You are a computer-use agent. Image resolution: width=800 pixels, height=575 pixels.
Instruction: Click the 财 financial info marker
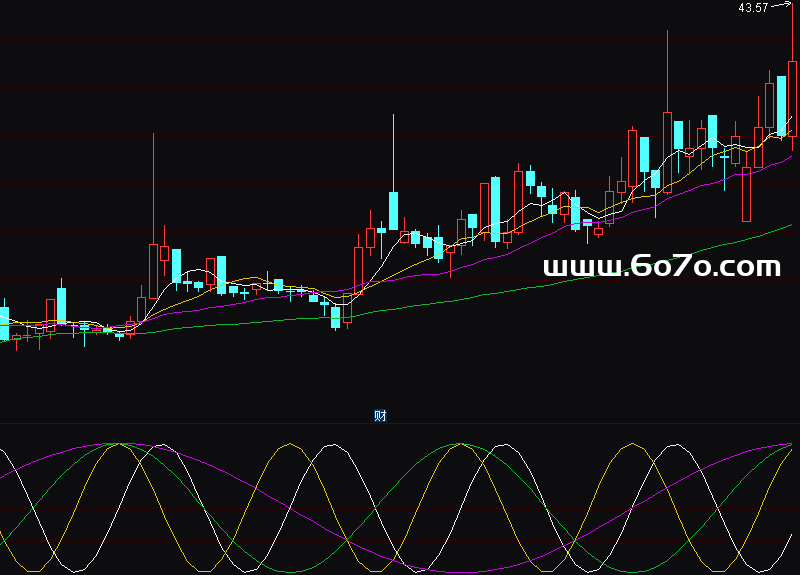click(x=380, y=416)
